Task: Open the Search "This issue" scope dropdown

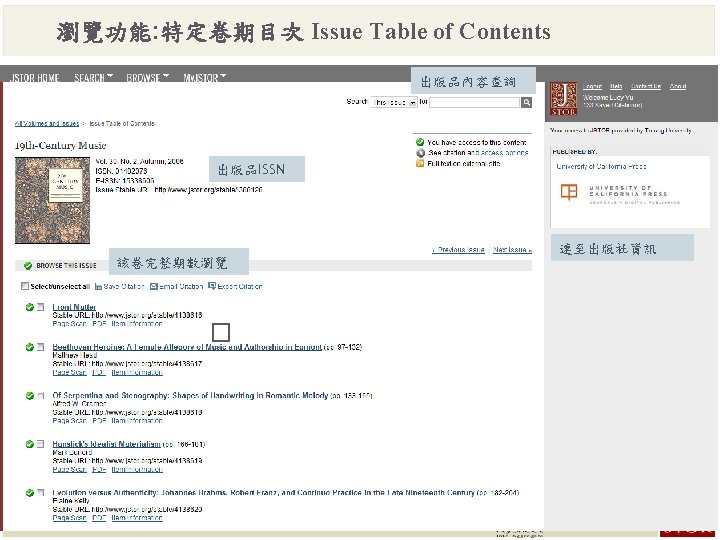Action: click(394, 102)
